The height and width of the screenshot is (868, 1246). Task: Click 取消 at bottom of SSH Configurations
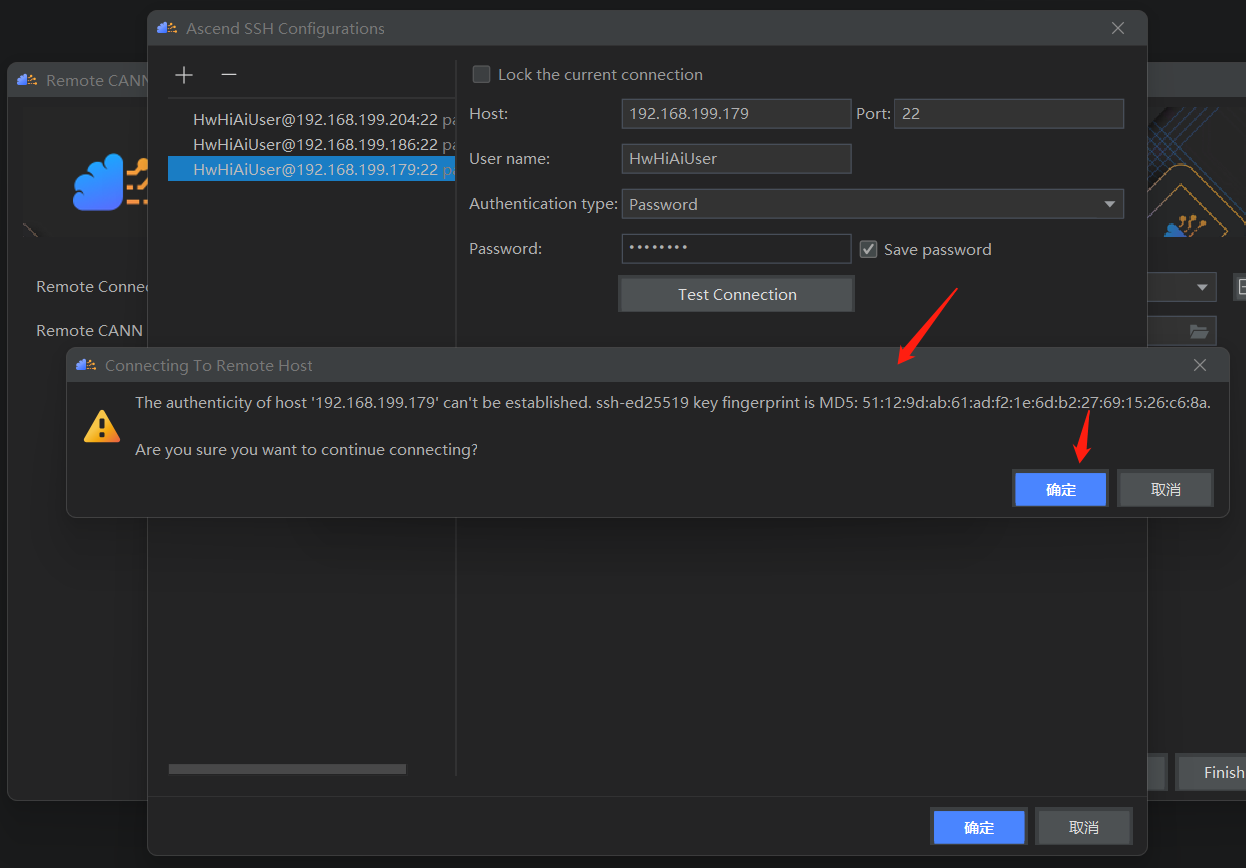[1084, 827]
